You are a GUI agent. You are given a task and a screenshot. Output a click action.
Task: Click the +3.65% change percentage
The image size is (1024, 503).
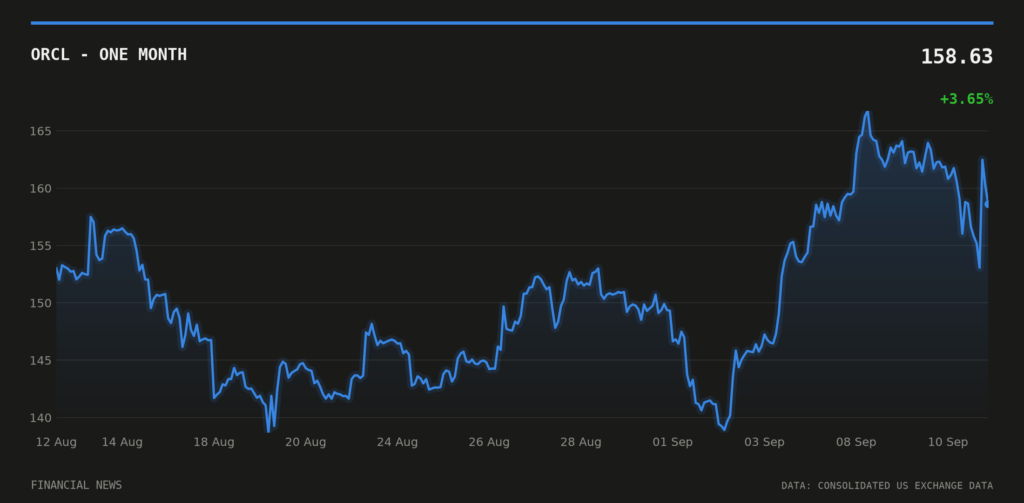click(x=967, y=99)
